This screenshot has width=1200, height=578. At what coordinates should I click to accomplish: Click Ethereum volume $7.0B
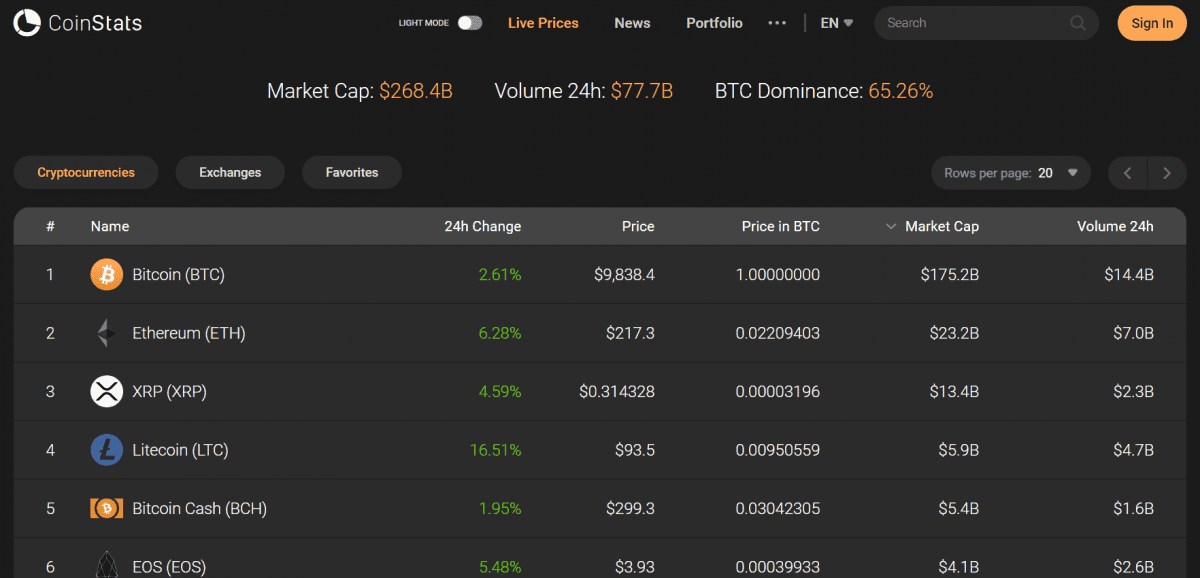coord(1133,333)
